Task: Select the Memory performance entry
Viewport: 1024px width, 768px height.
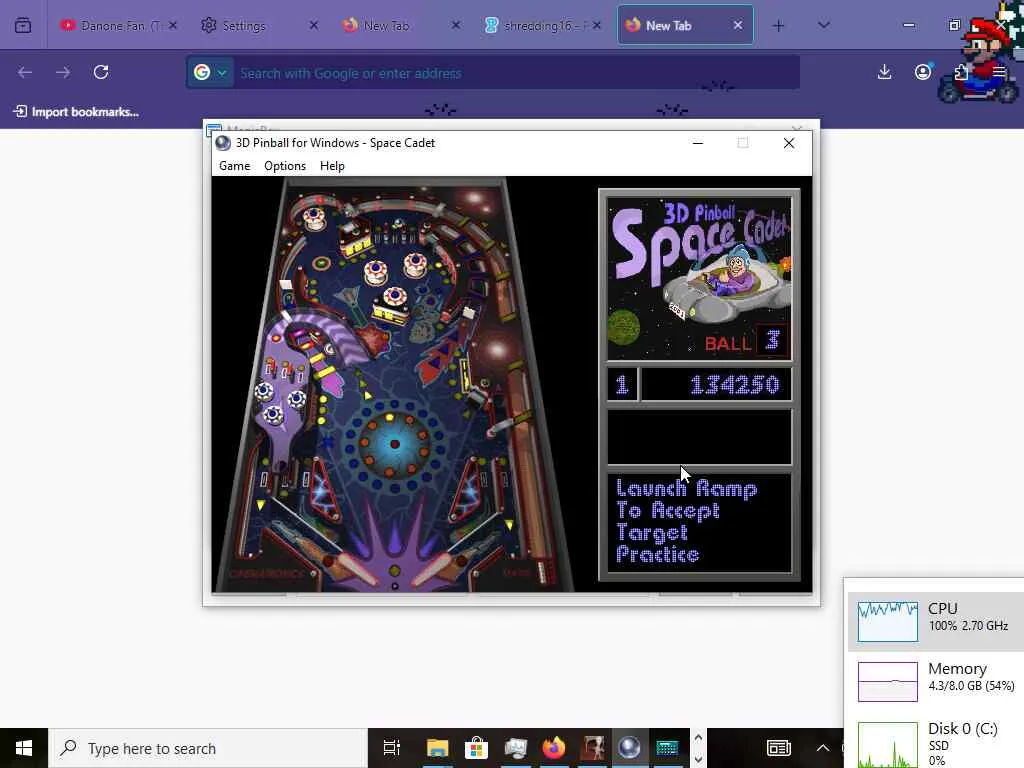Action: pyautogui.click(x=936, y=681)
